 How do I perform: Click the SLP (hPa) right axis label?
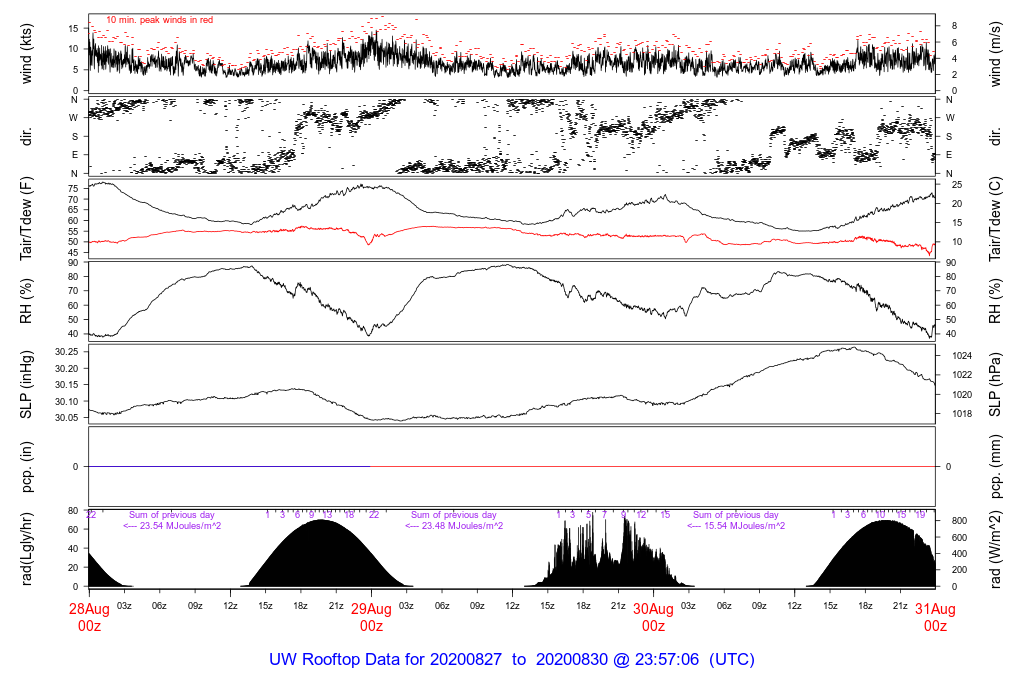pyautogui.click(x=997, y=385)
